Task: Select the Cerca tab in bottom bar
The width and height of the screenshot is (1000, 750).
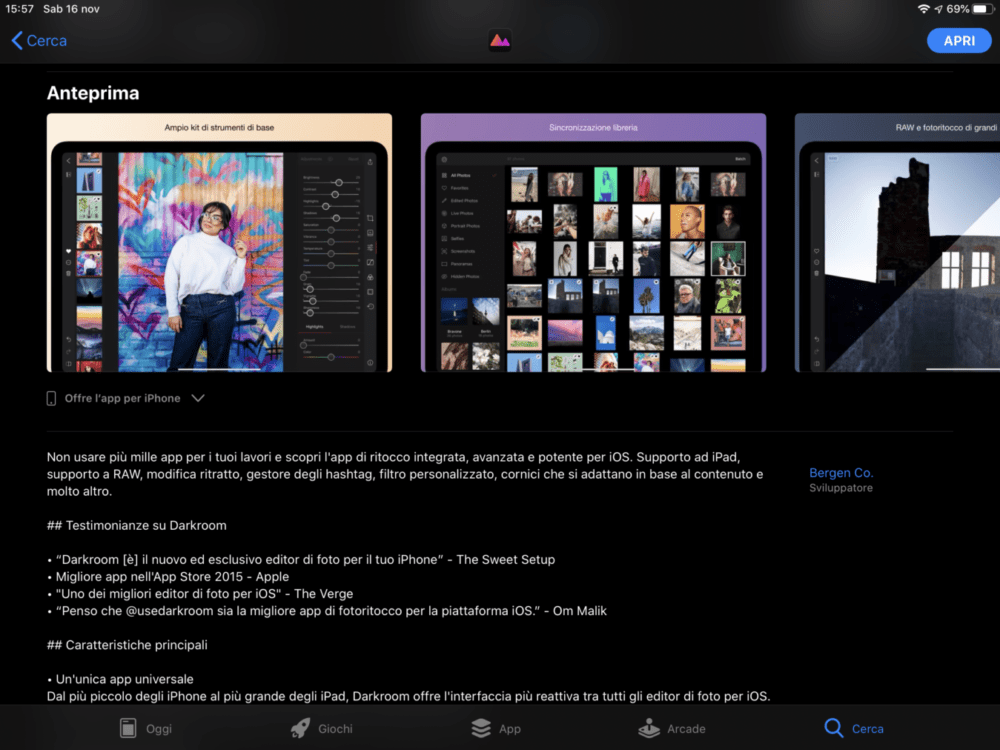Action: coord(854,728)
